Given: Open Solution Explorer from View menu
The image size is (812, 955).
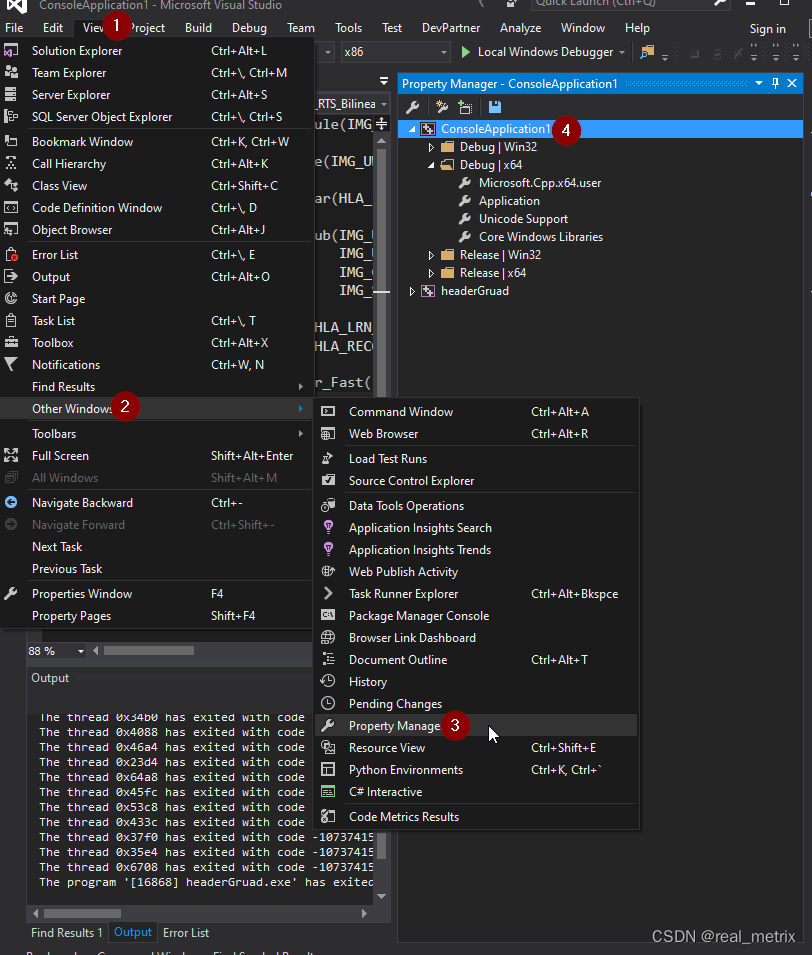Looking at the screenshot, I should pos(156,51).
